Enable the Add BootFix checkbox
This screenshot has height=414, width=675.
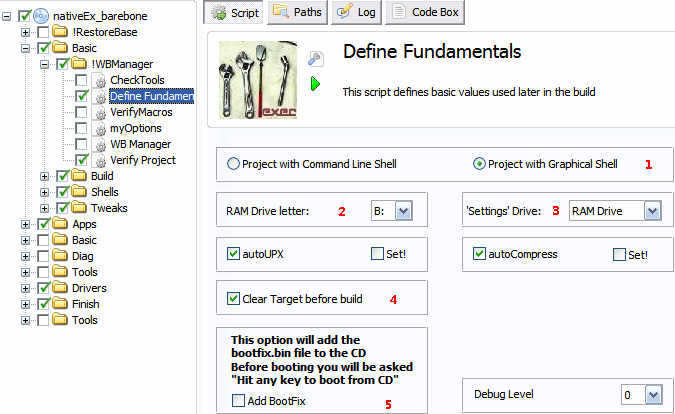click(238, 401)
